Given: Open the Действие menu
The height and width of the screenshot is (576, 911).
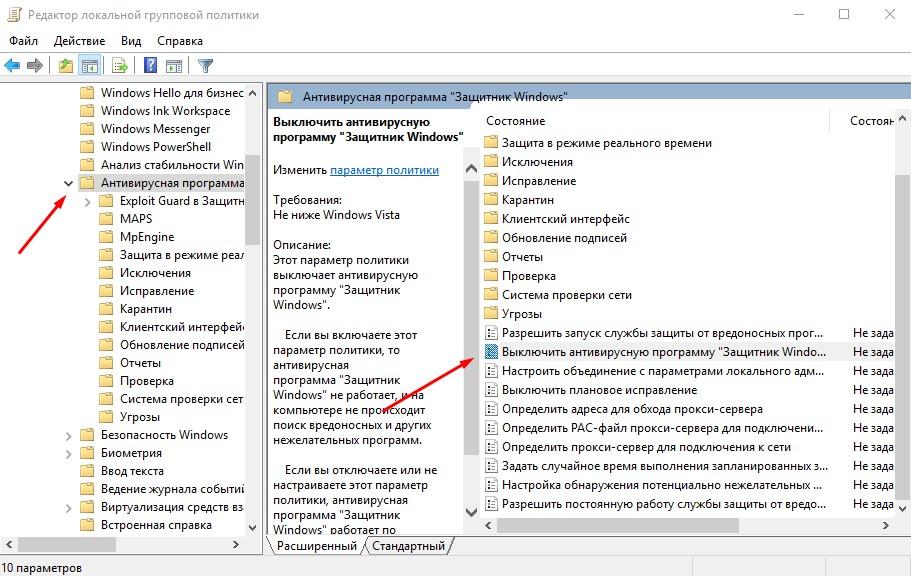Looking at the screenshot, I should 78,41.
